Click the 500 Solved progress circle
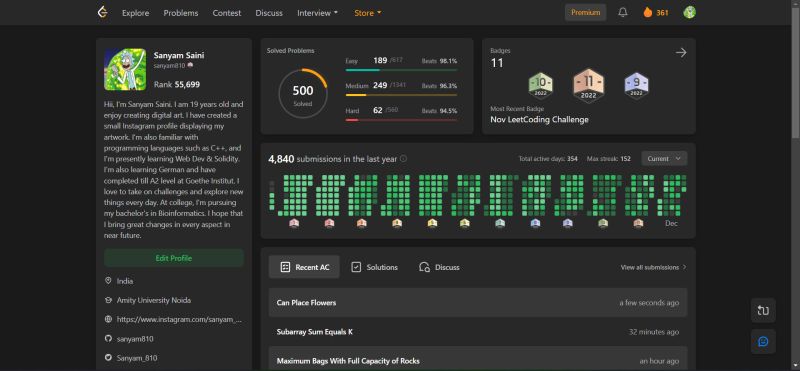Viewport: 800px width, 371px height. [x=303, y=94]
